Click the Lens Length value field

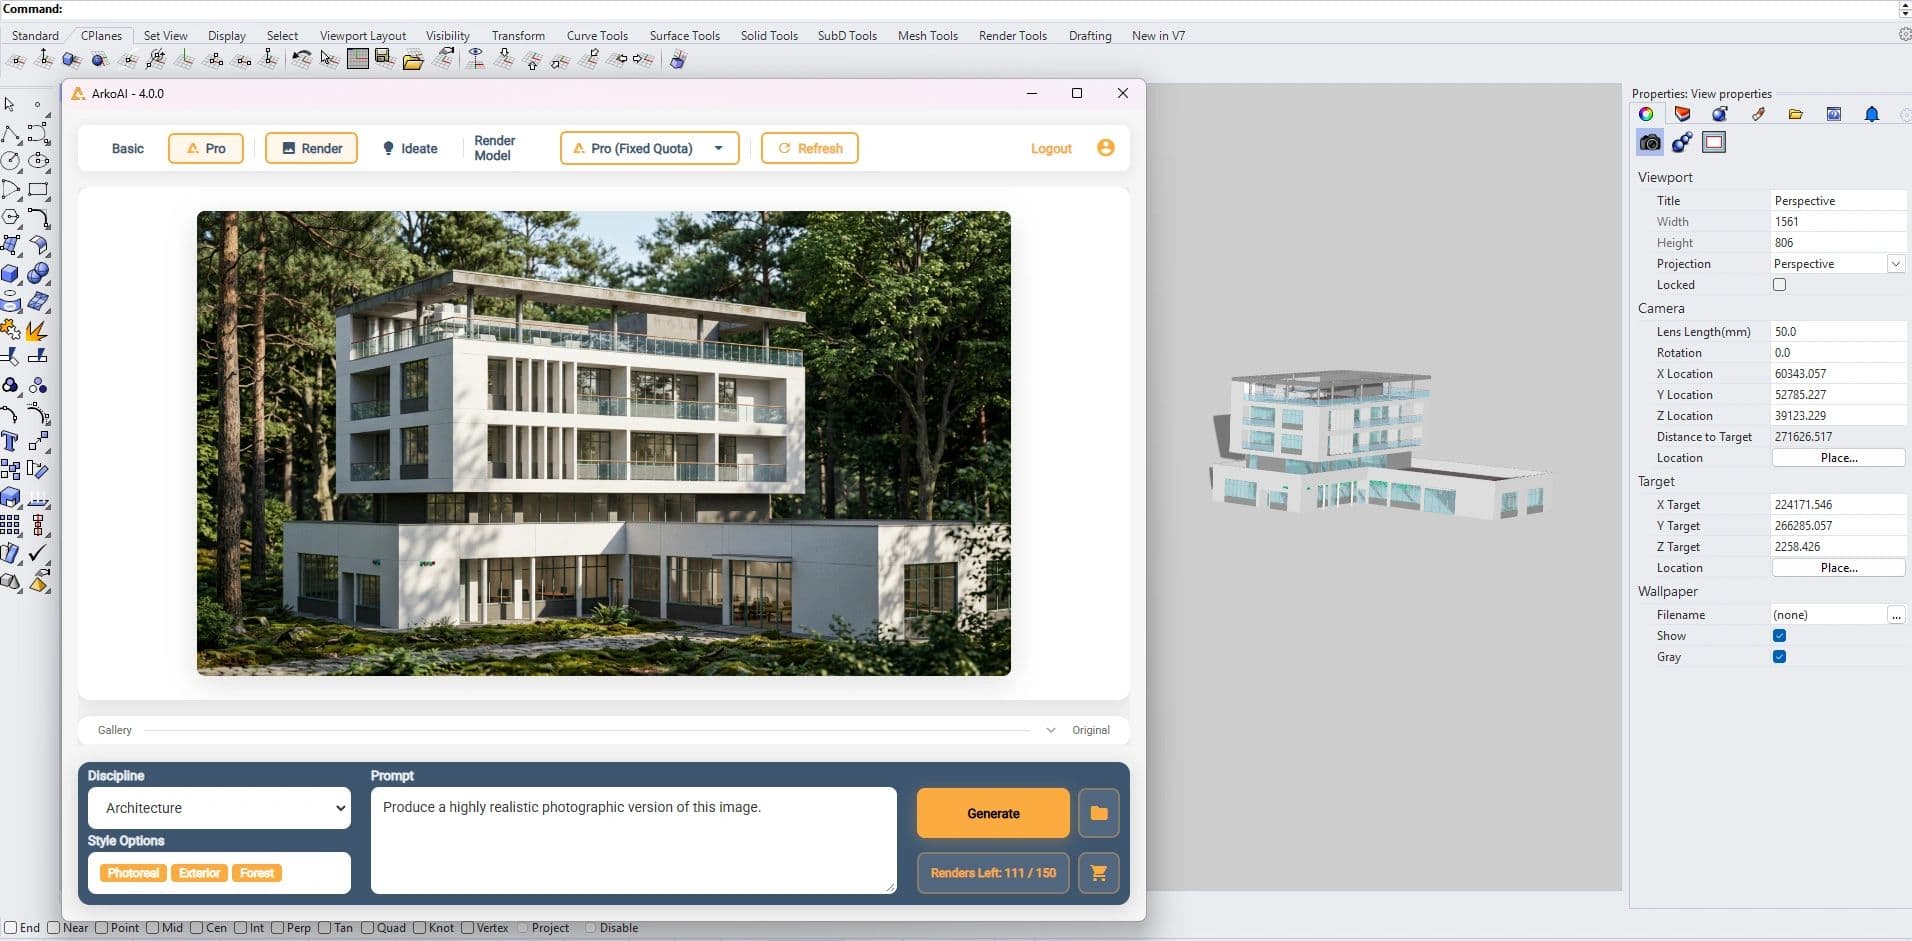(x=1837, y=332)
